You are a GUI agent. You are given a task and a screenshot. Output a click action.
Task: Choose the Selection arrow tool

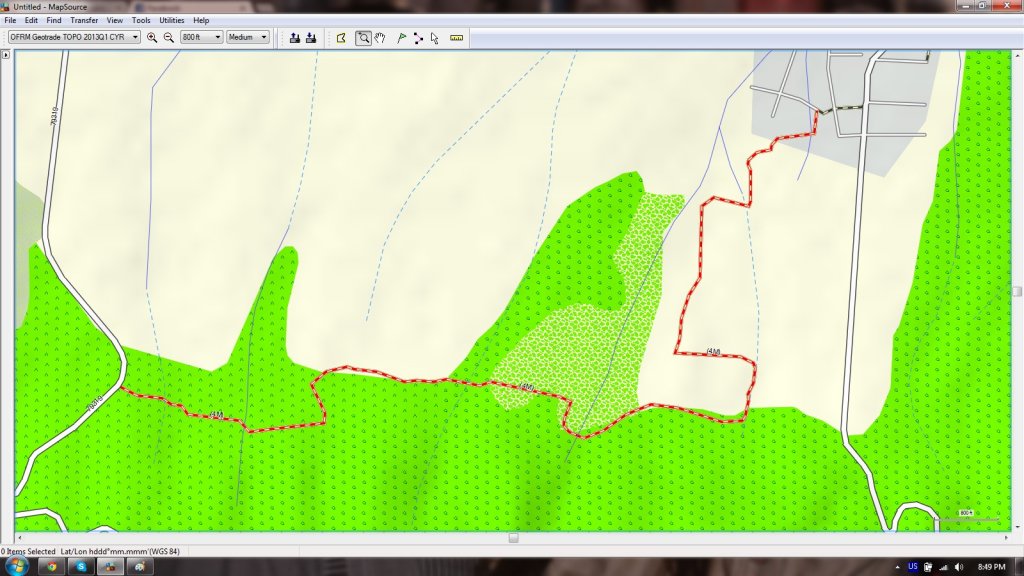(x=435, y=37)
